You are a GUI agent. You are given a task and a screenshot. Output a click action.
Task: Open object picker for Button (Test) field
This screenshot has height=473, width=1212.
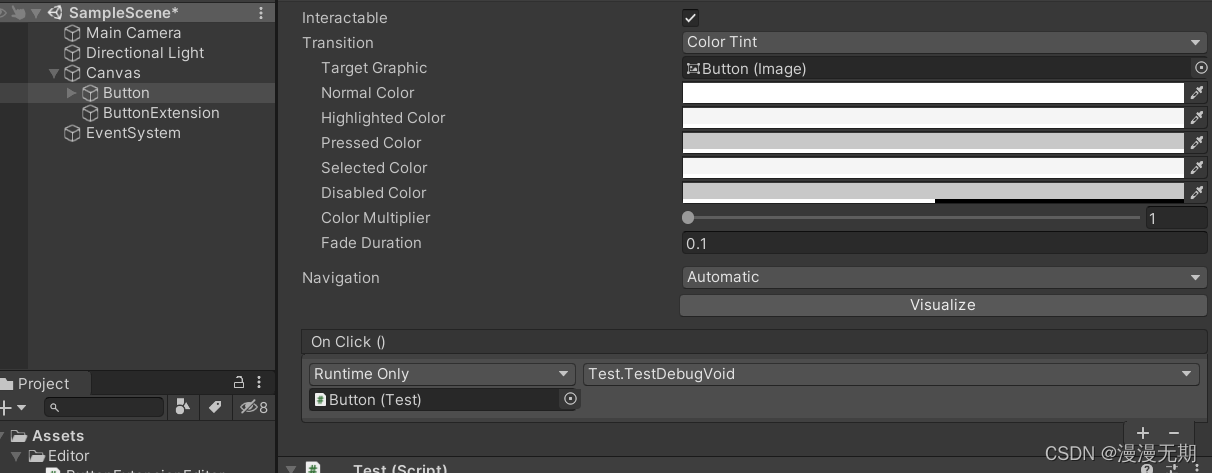[570, 399]
